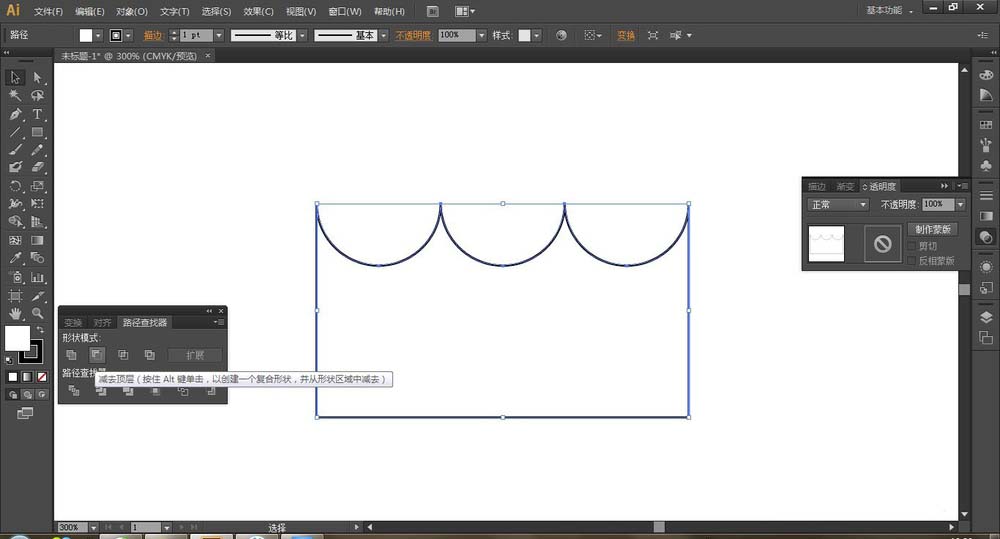1000x539 pixels.
Task: Set the fill to None in toolbox
Action: [x=41, y=377]
